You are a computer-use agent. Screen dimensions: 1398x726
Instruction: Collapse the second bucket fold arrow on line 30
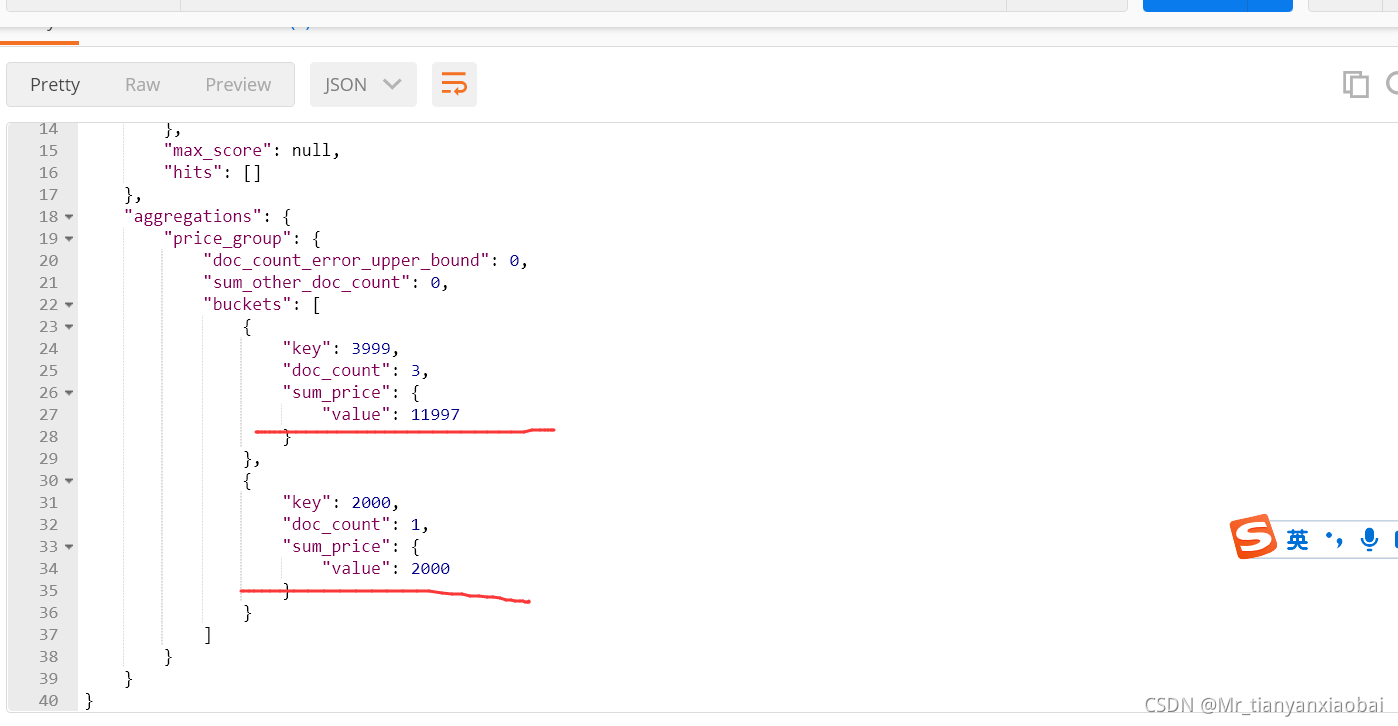pos(69,481)
